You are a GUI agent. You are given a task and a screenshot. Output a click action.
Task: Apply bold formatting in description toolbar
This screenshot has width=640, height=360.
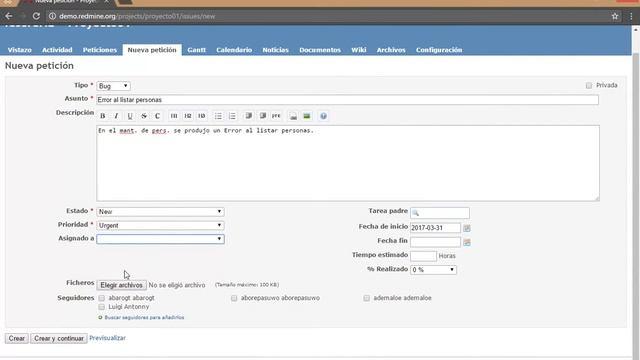pos(103,116)
